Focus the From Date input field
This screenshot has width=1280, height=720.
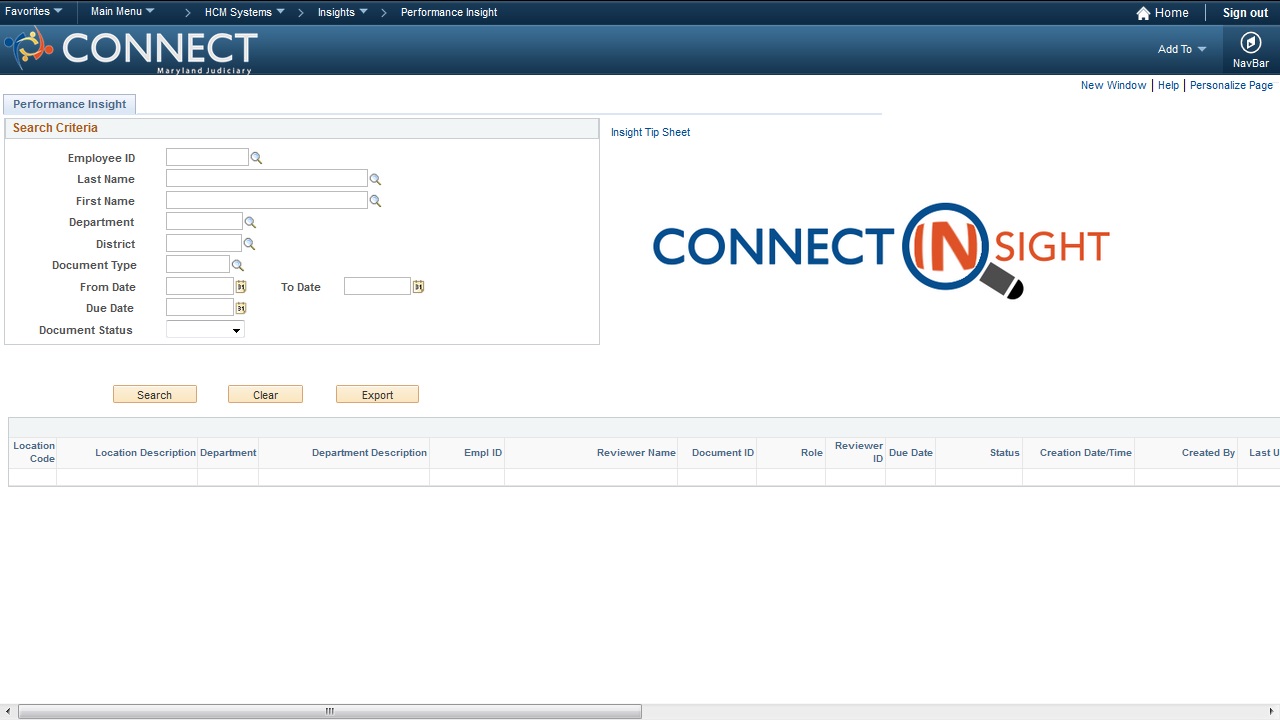tap(200, 286)
